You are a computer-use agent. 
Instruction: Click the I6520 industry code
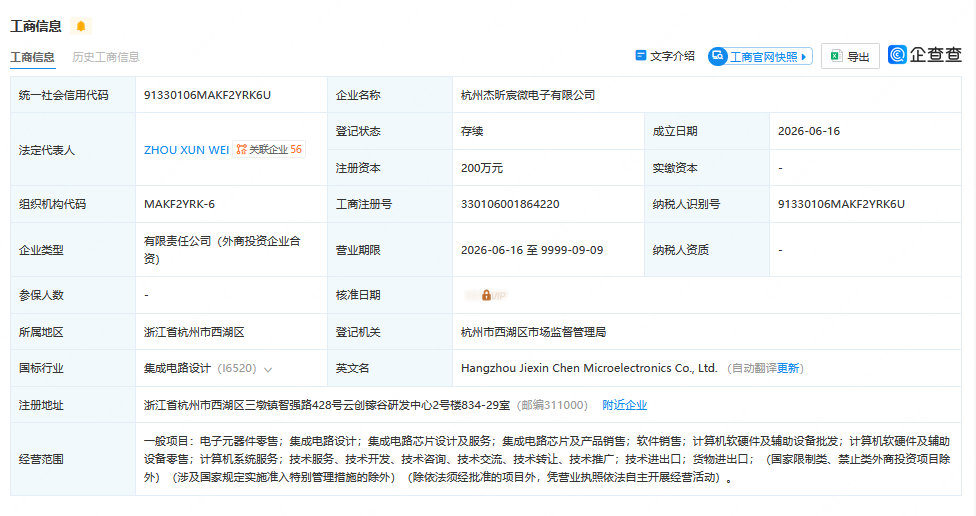[x=237, y=368]
